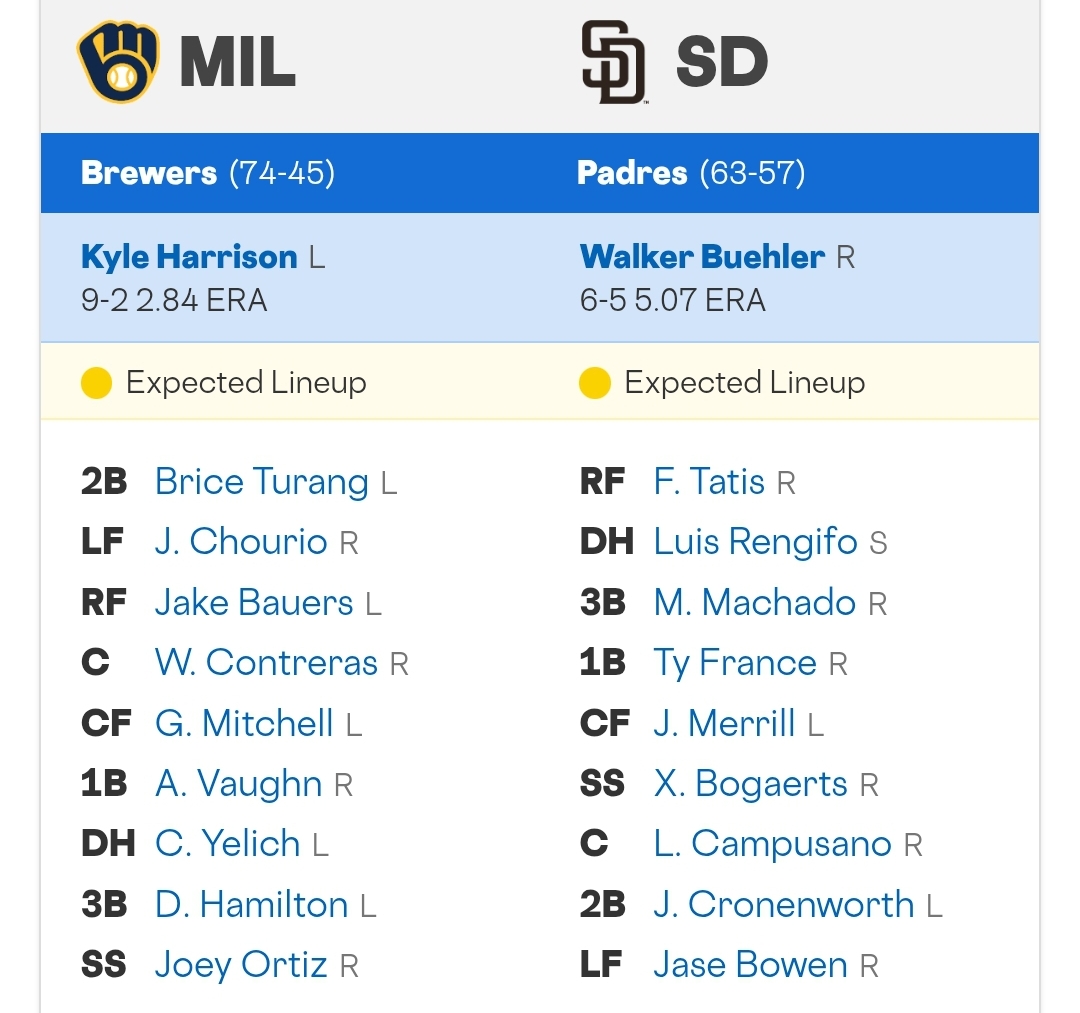
Task: Click the San Diego Padres SD logo
Action: [613, 62]
